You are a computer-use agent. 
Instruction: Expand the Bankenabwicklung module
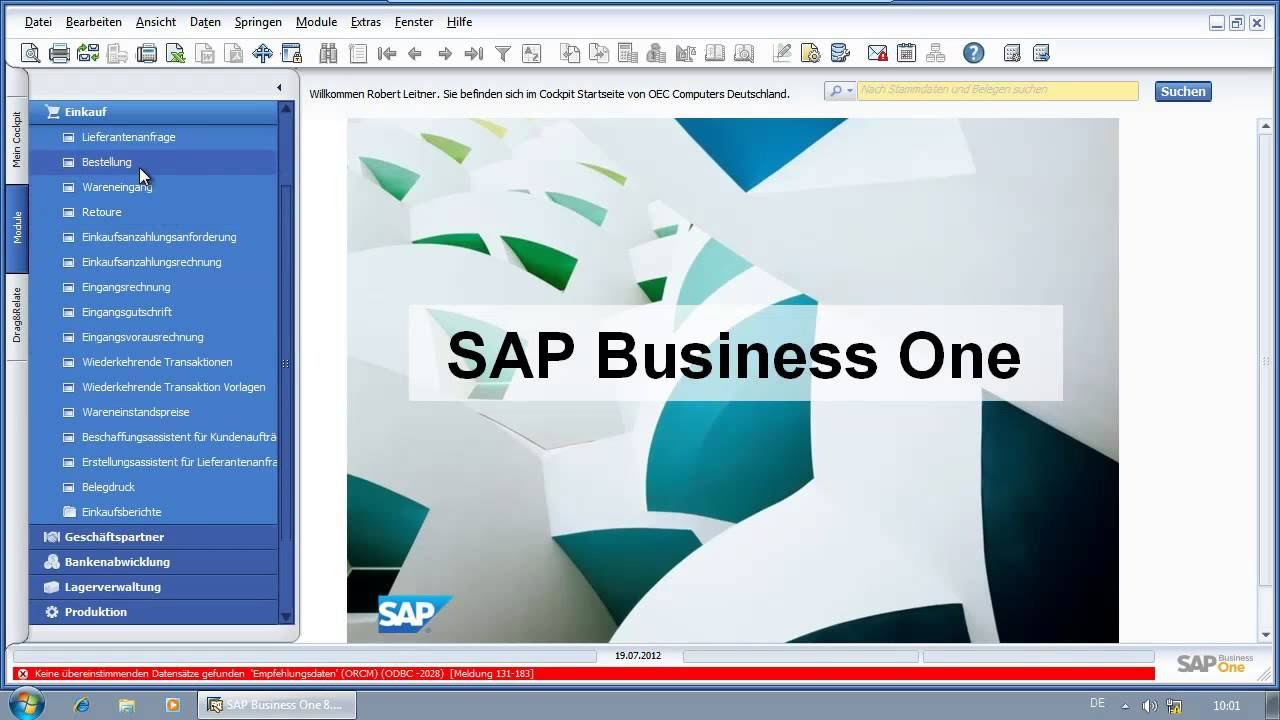click(x=153, y=562)
